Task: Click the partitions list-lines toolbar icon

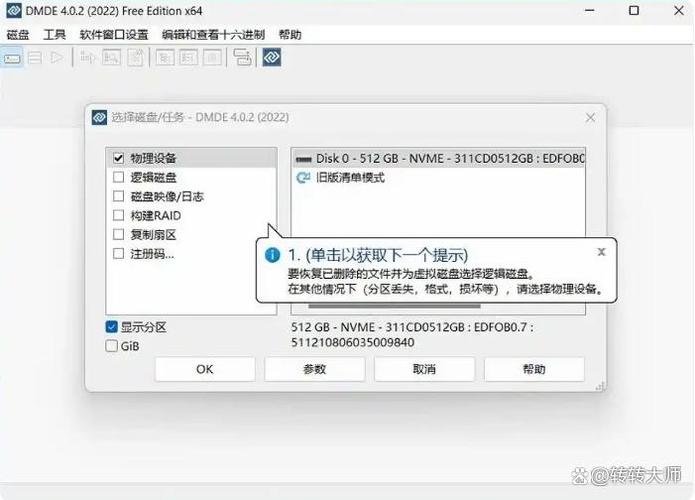Action: pyautogui.click(x=35, y=58)
